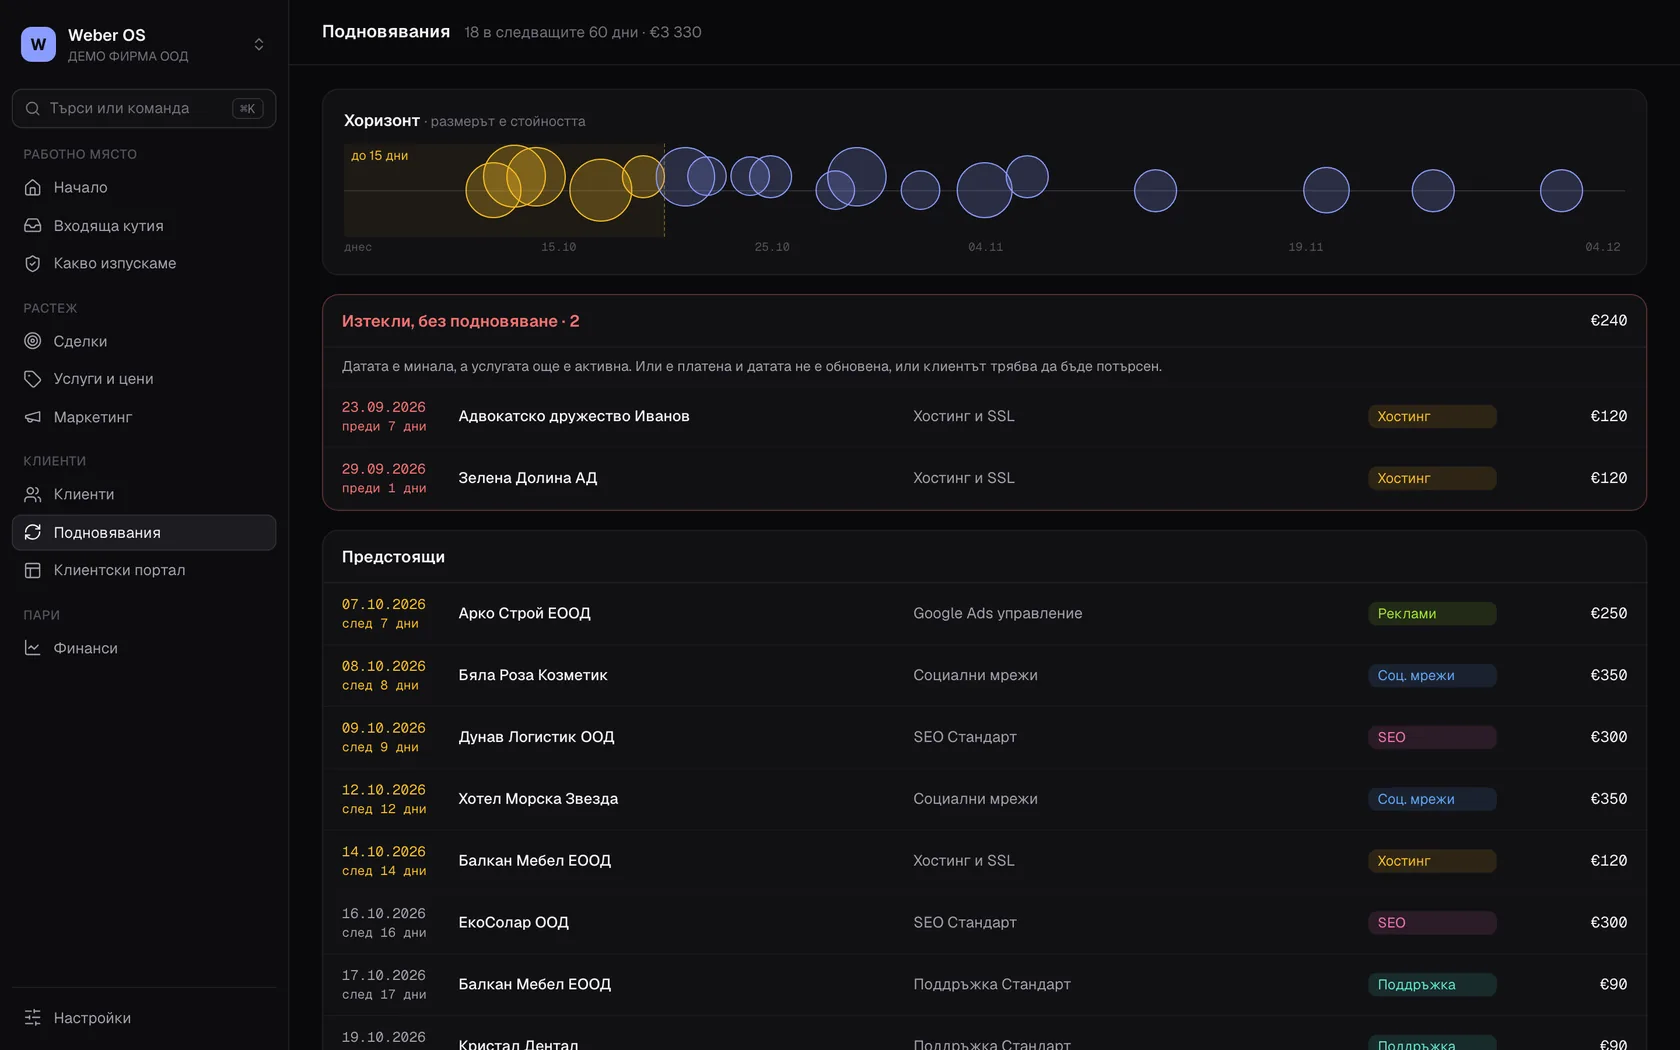Select Арко Строй ЕООД client name
1680x1050 pixels.
tap(524, 613)
